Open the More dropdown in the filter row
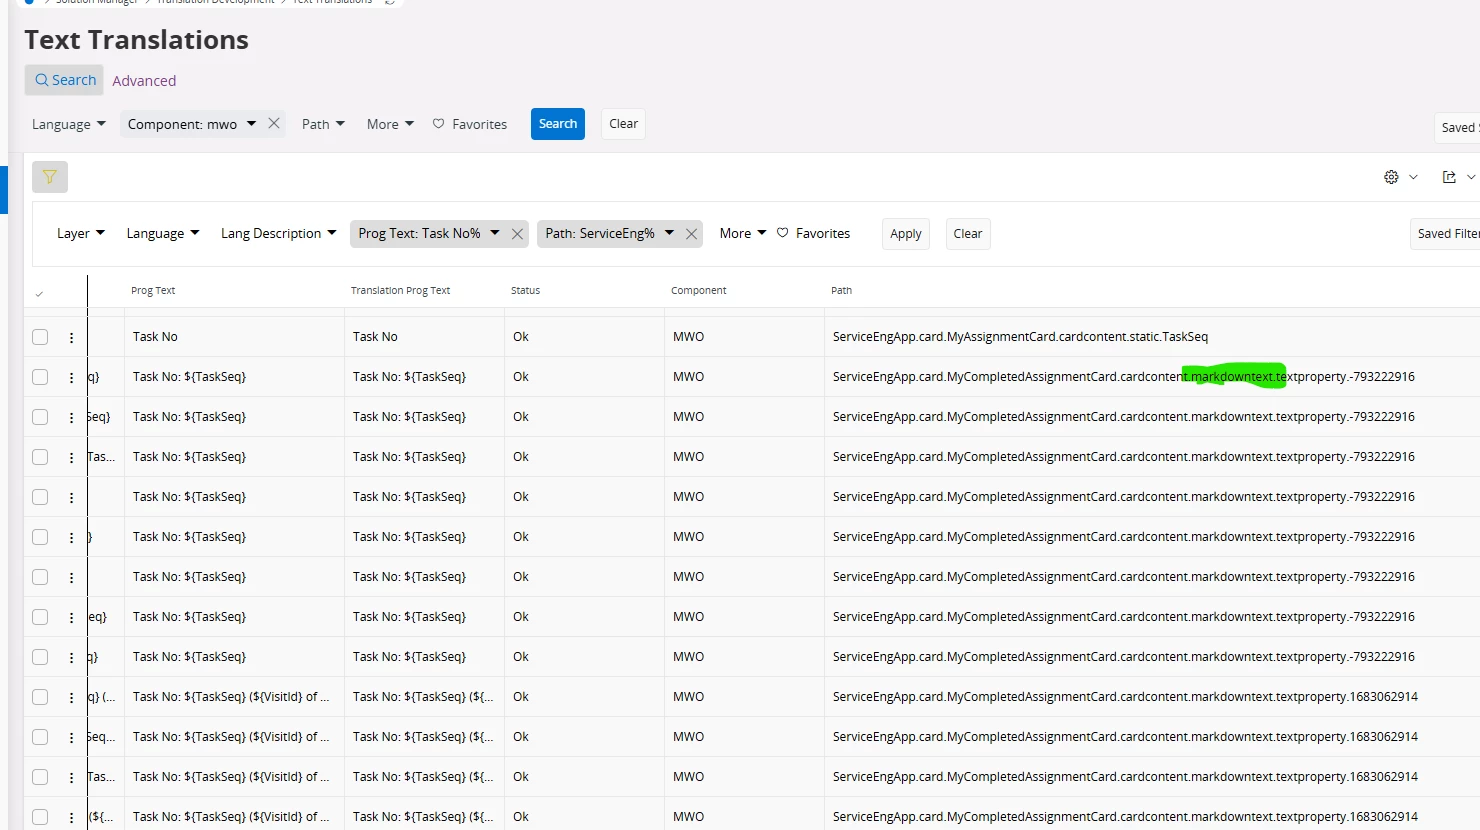This screenshot has width=1480, height=830. (743, 233)
